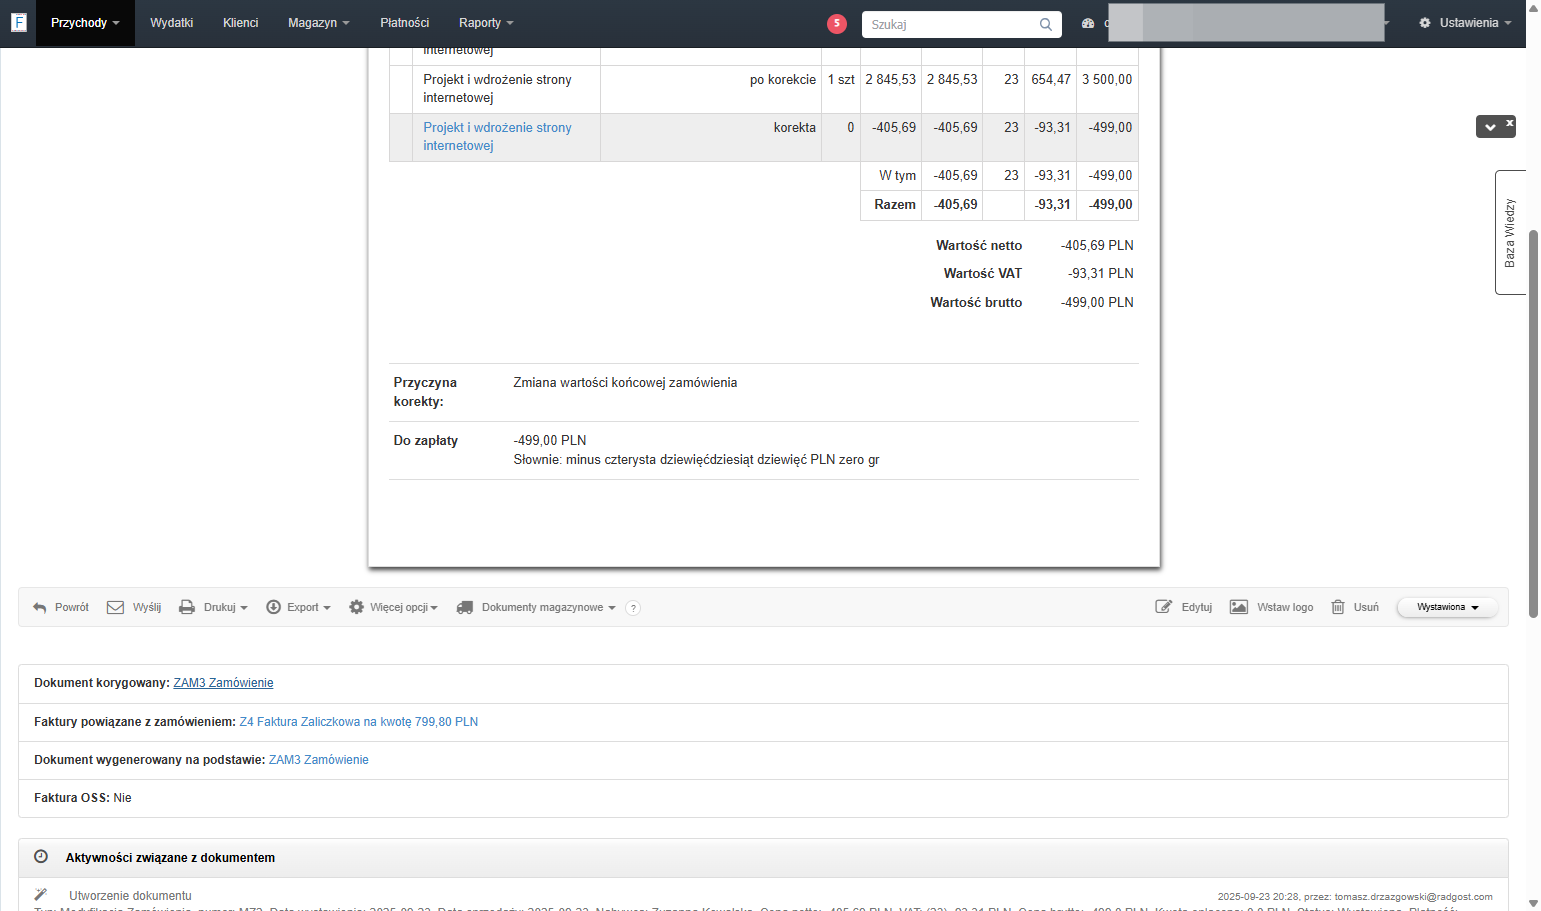Focus the Szukaj search field
Screen dimensions: 1541x911
pyautogui.click(x=951, y=24)
